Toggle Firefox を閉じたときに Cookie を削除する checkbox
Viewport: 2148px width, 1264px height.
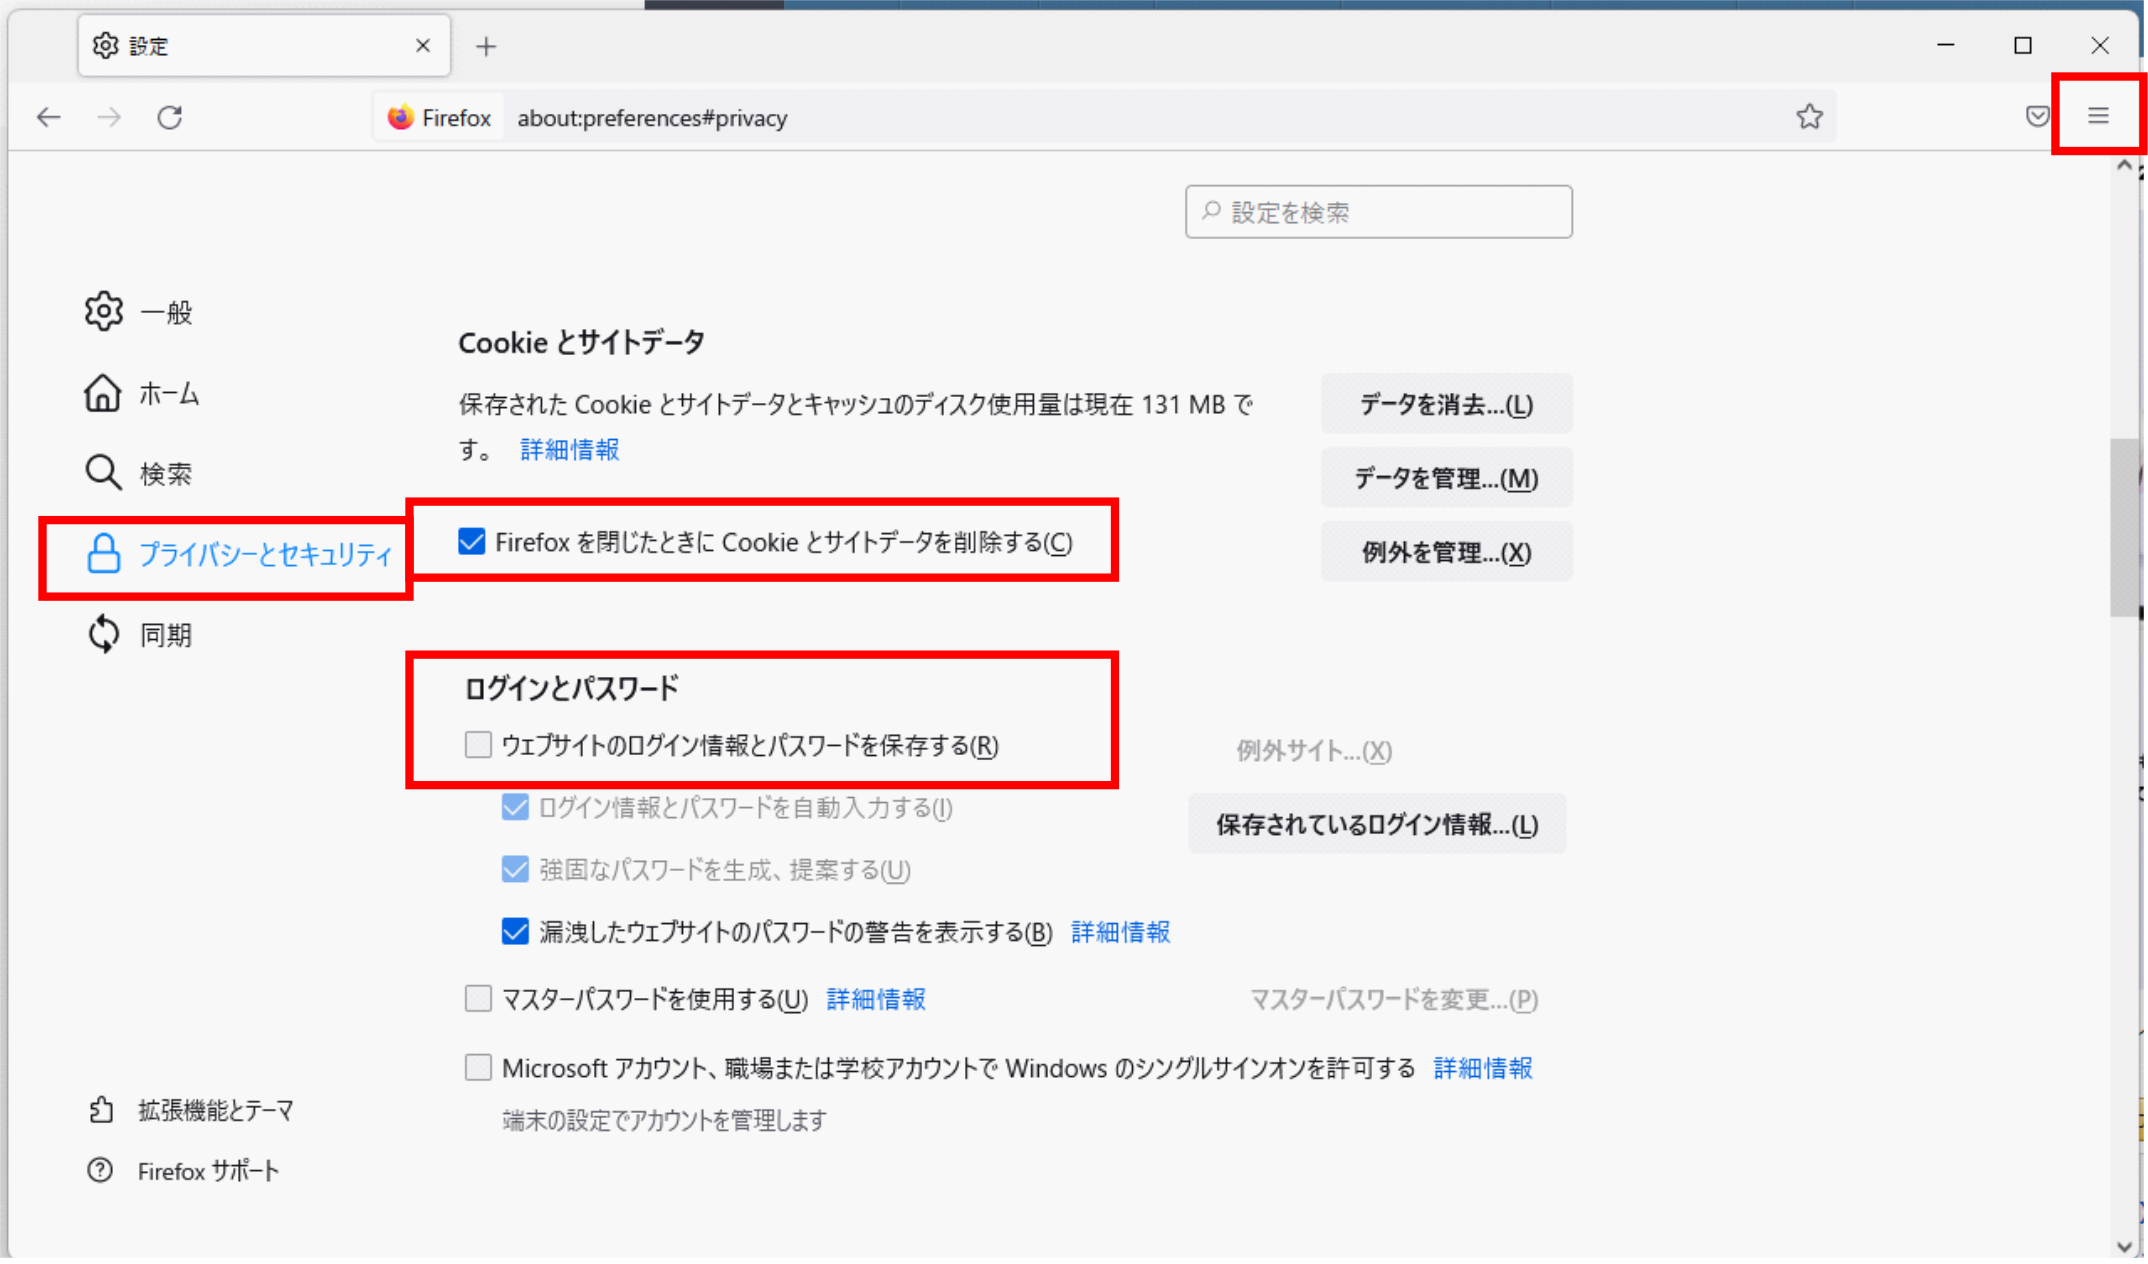pyautogui.click(x=471, y=541)
